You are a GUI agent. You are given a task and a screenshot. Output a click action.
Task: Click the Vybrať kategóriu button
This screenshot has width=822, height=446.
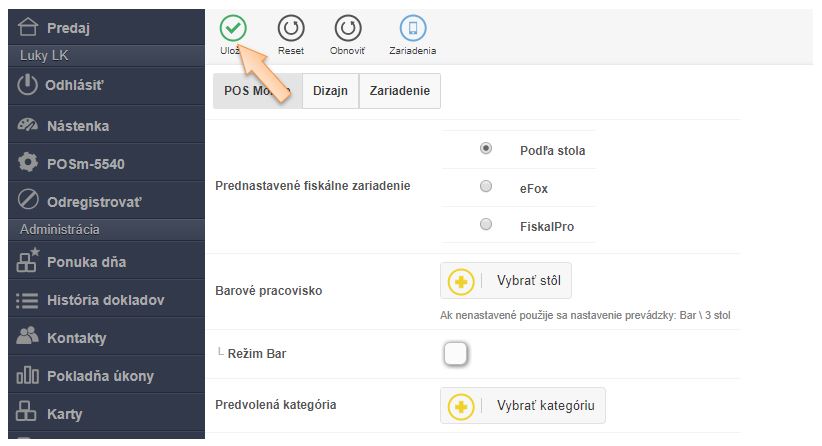coord(523,406)
